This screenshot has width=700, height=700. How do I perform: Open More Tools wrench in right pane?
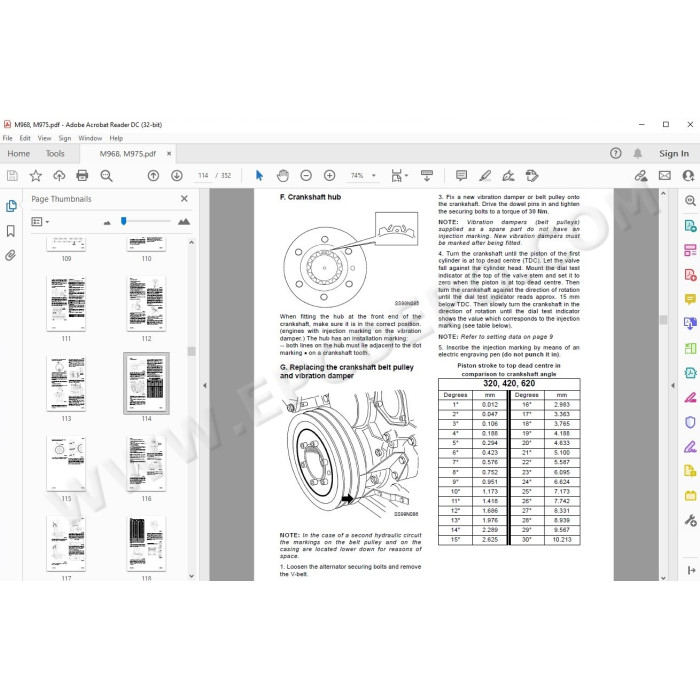(690, 520)
